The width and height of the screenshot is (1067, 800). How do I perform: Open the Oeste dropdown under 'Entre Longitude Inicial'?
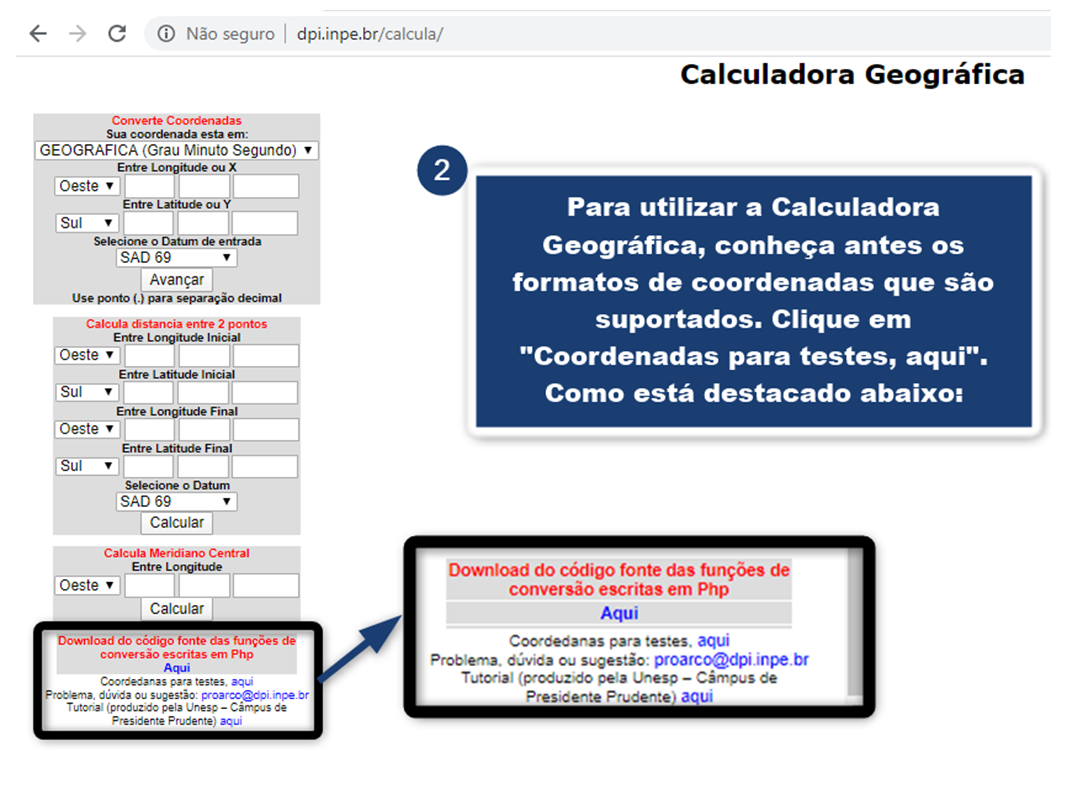(x=87, y=355)
